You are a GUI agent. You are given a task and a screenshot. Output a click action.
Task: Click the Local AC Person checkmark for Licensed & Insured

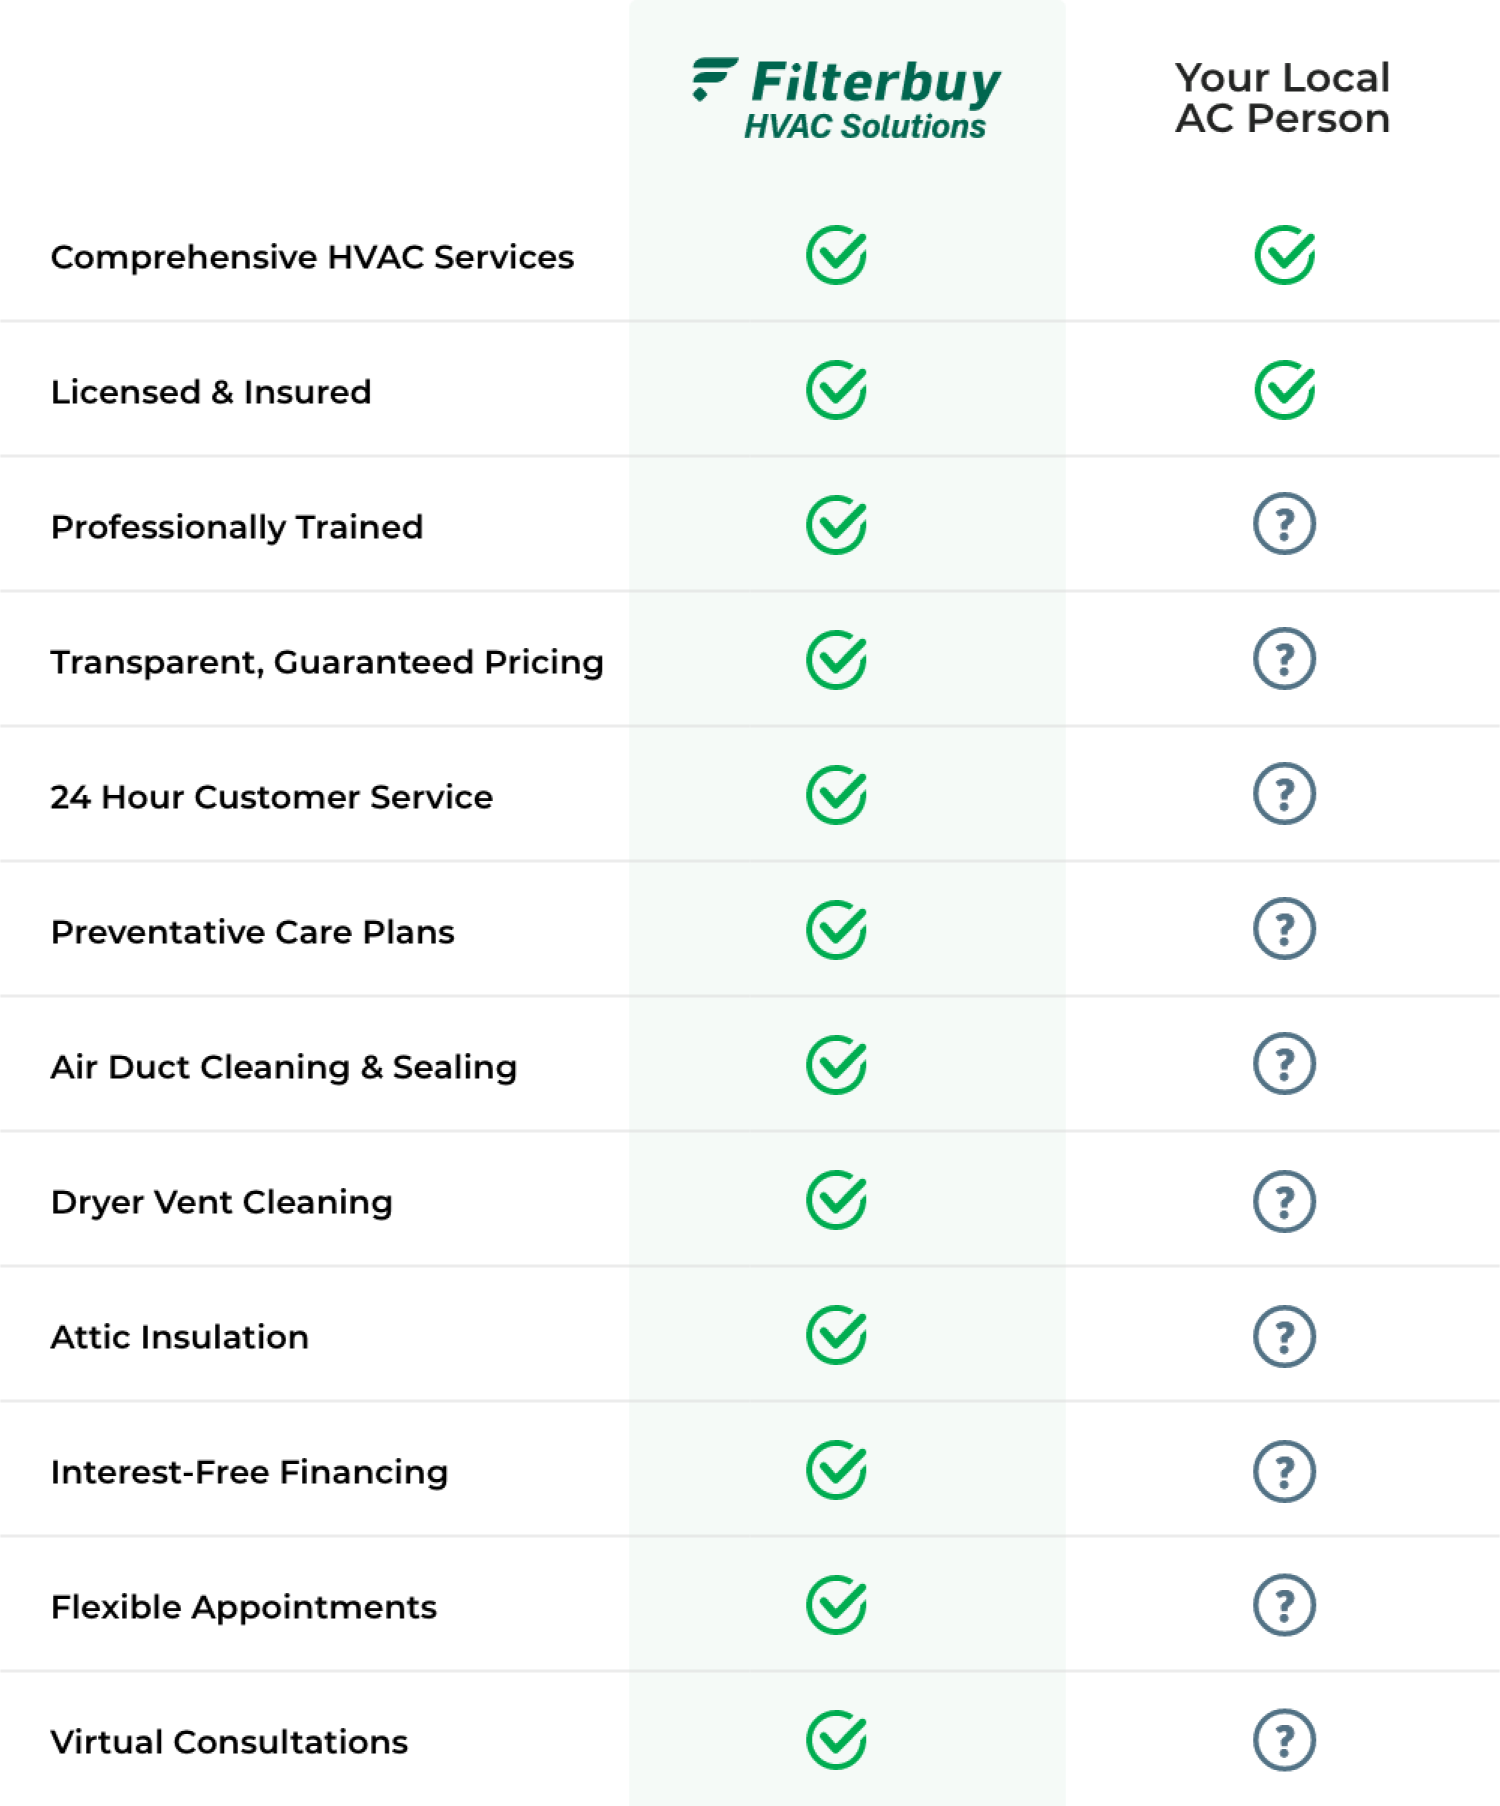(x=1285, y=390)
